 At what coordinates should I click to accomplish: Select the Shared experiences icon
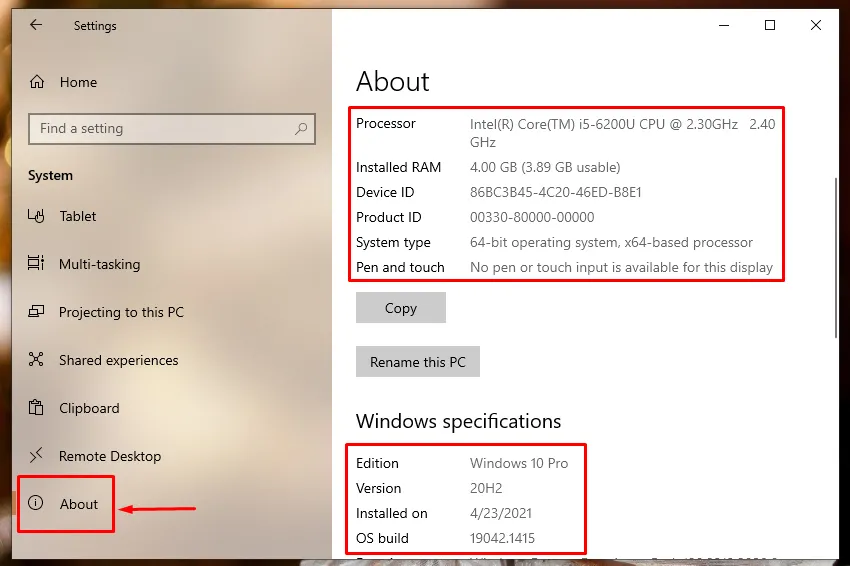coord(37,360)
